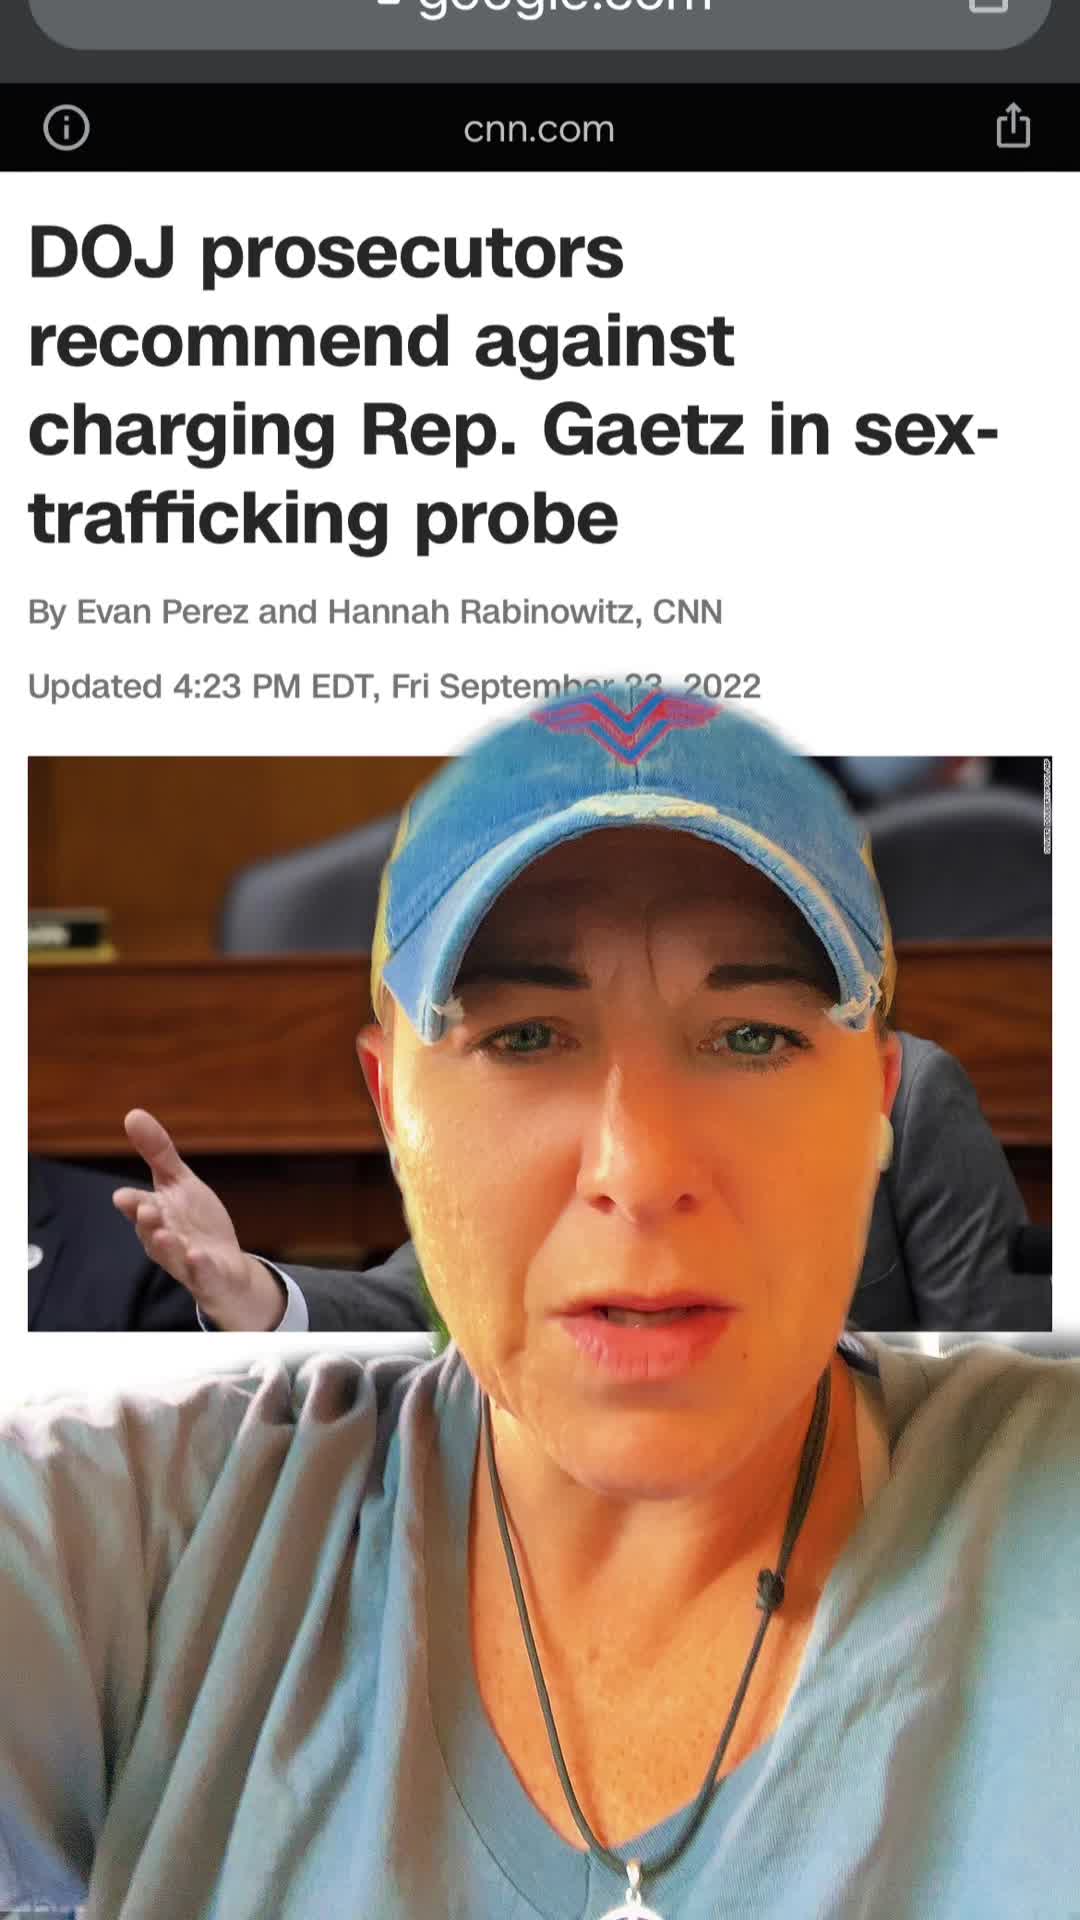
Task: Tap the share icon beside cnn.com
Action: [x=1013, y=126]
